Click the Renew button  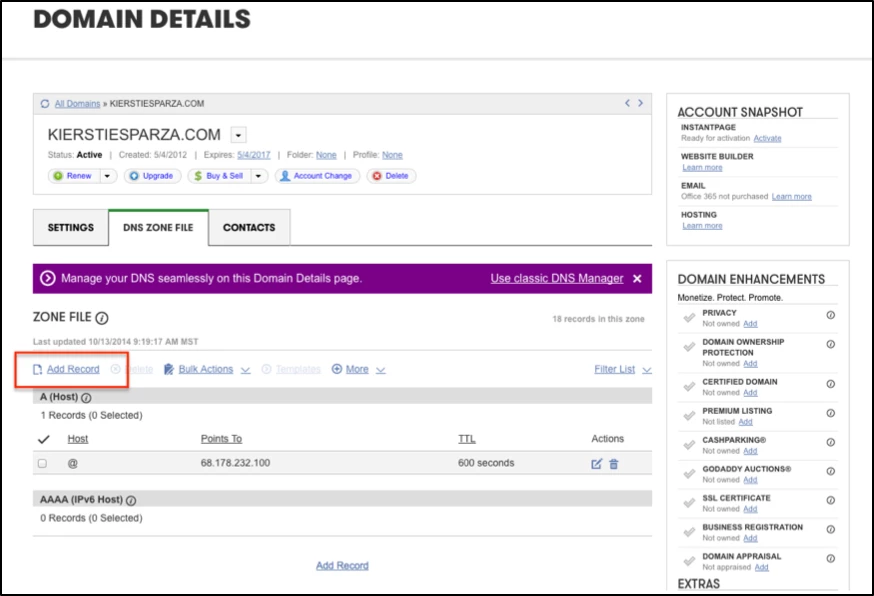[74, 176]
